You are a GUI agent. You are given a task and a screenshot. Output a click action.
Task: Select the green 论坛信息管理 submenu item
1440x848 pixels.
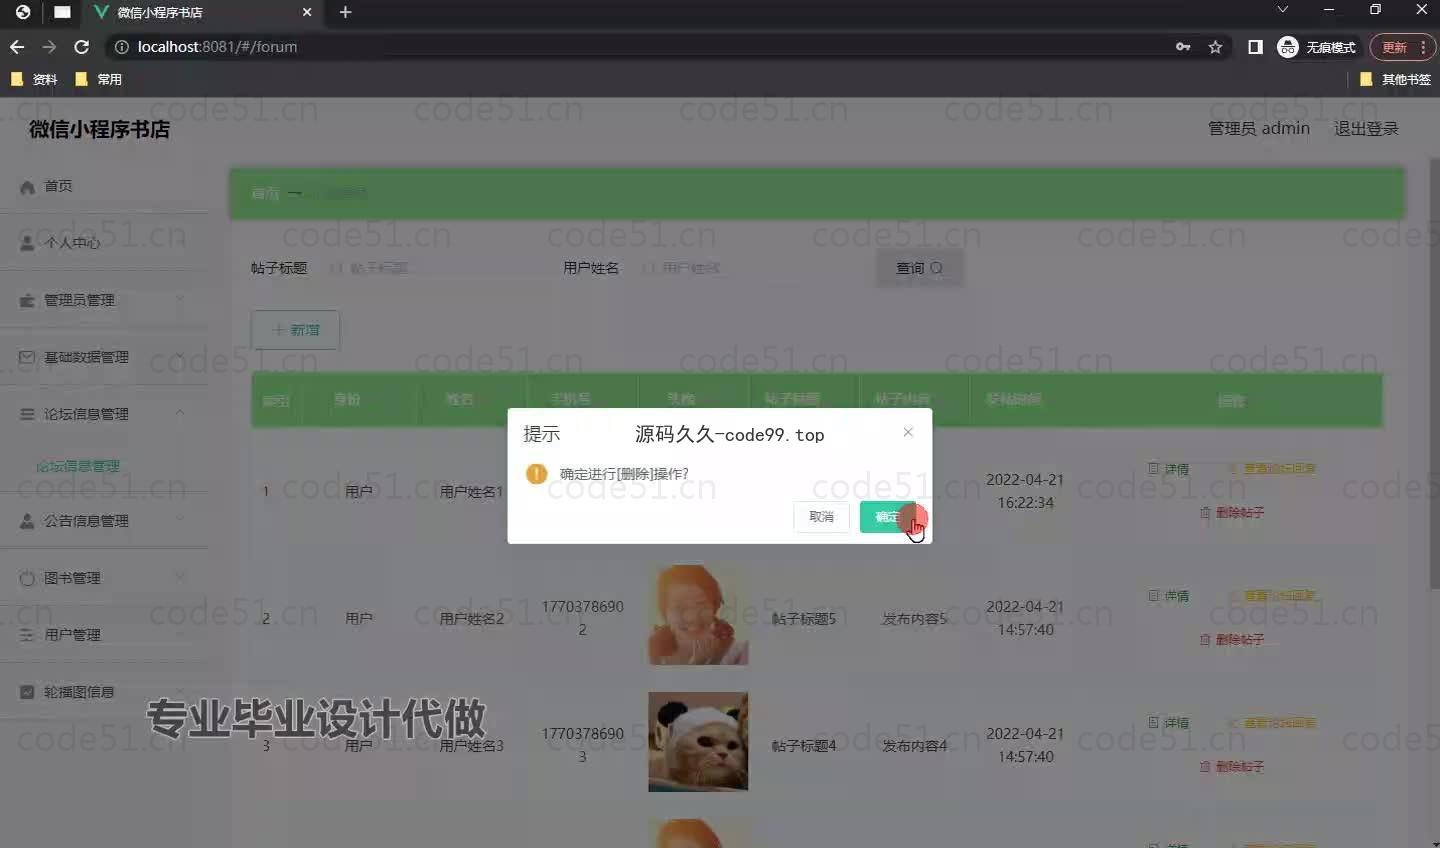point(78,466)
